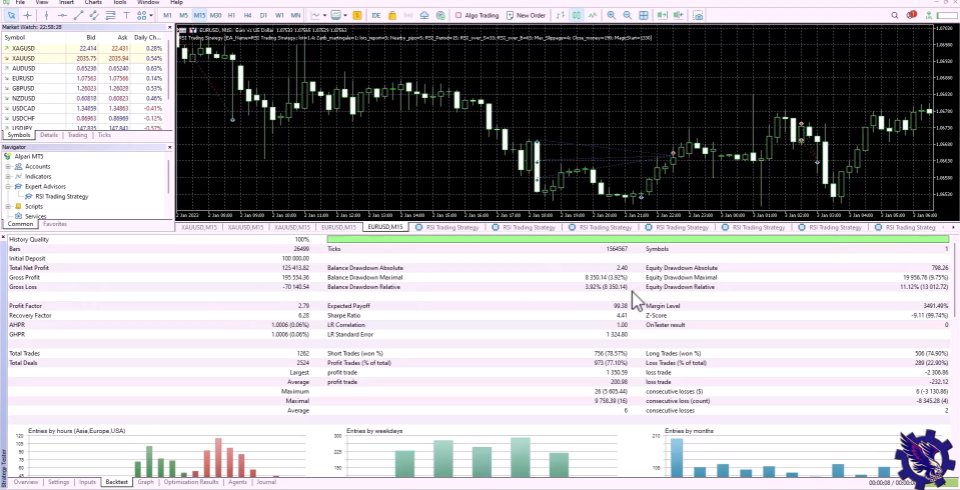Switch chart to M30 timeframe
Image resolution: width=960 pixels, height=490 pixels.
click(x=215, y=16)
